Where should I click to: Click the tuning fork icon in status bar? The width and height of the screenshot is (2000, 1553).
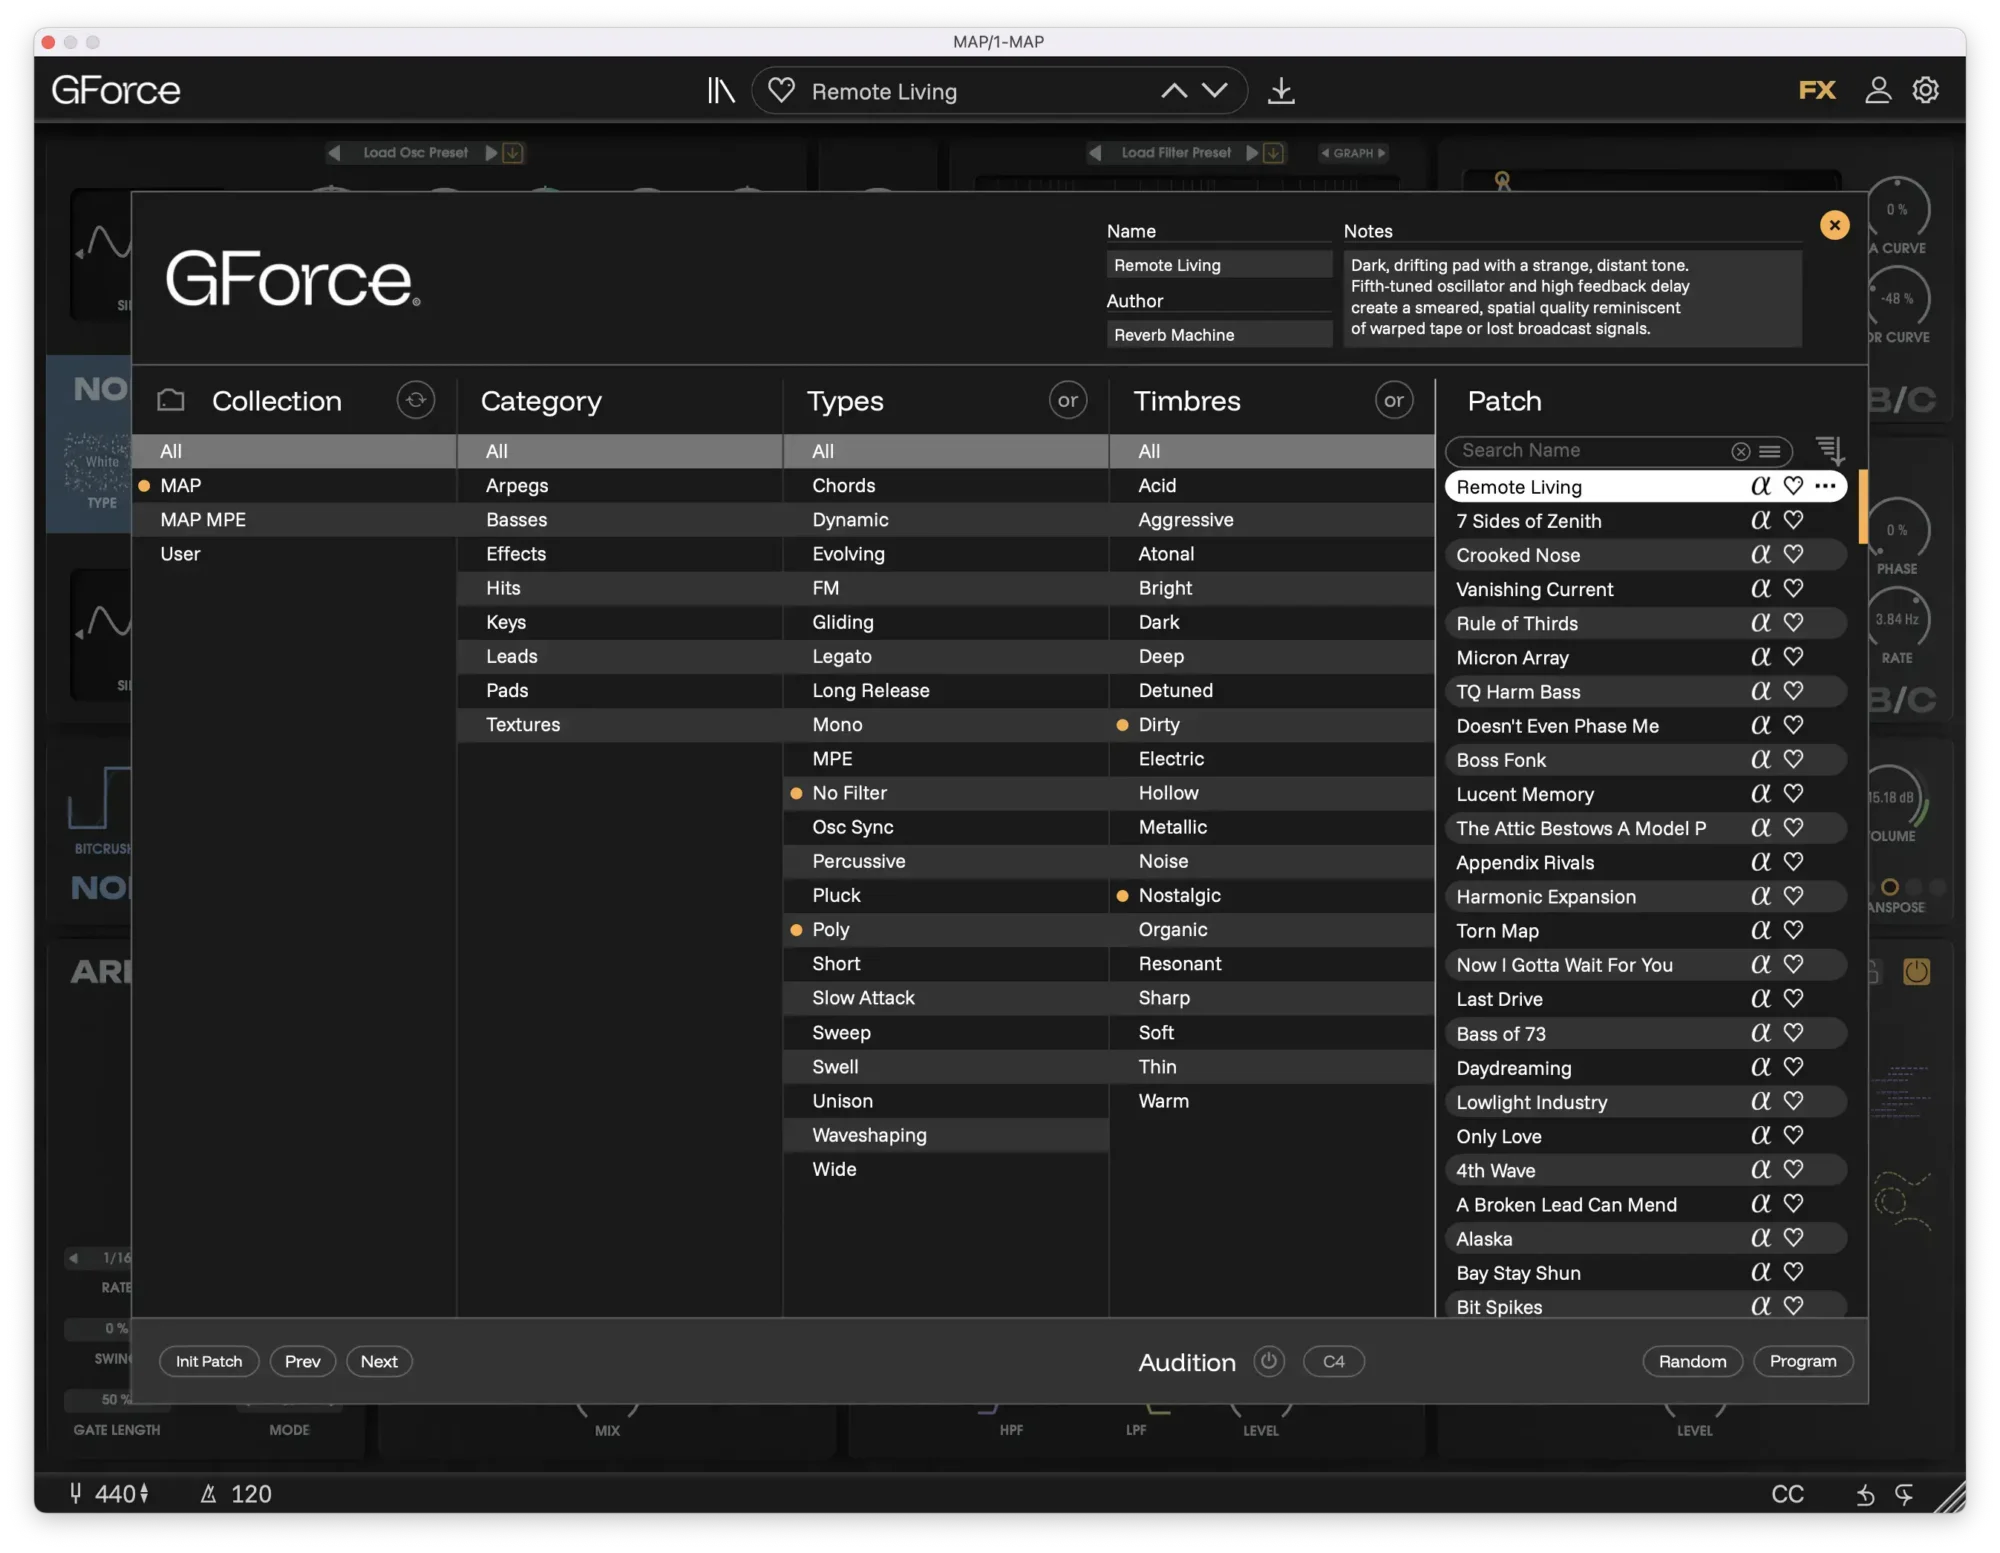[75, 1493]
